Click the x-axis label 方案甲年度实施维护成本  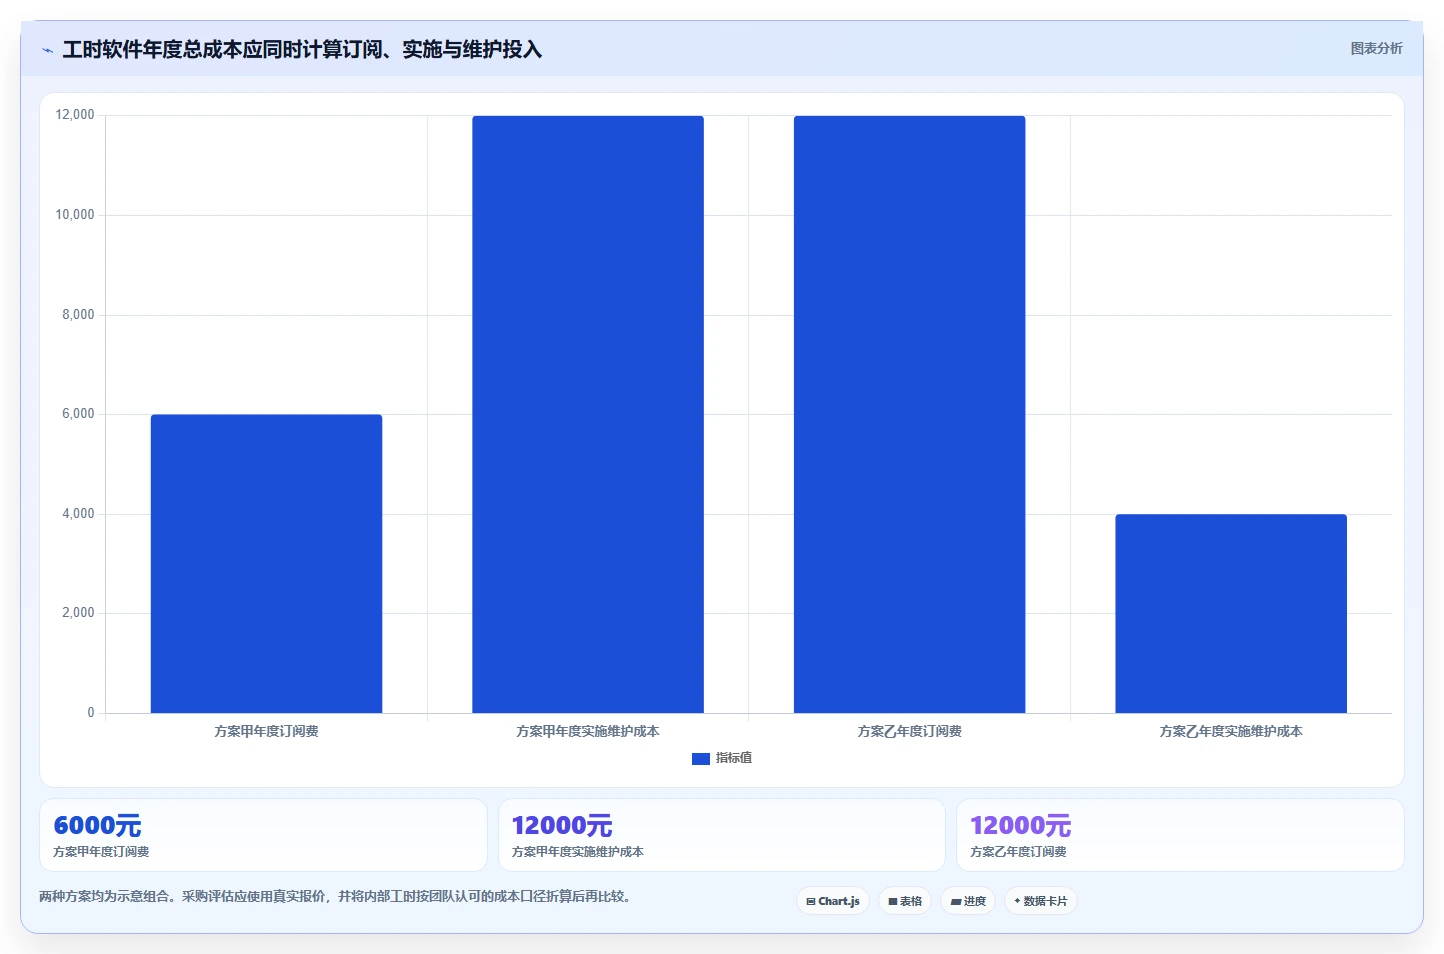[x=588, y=732]
